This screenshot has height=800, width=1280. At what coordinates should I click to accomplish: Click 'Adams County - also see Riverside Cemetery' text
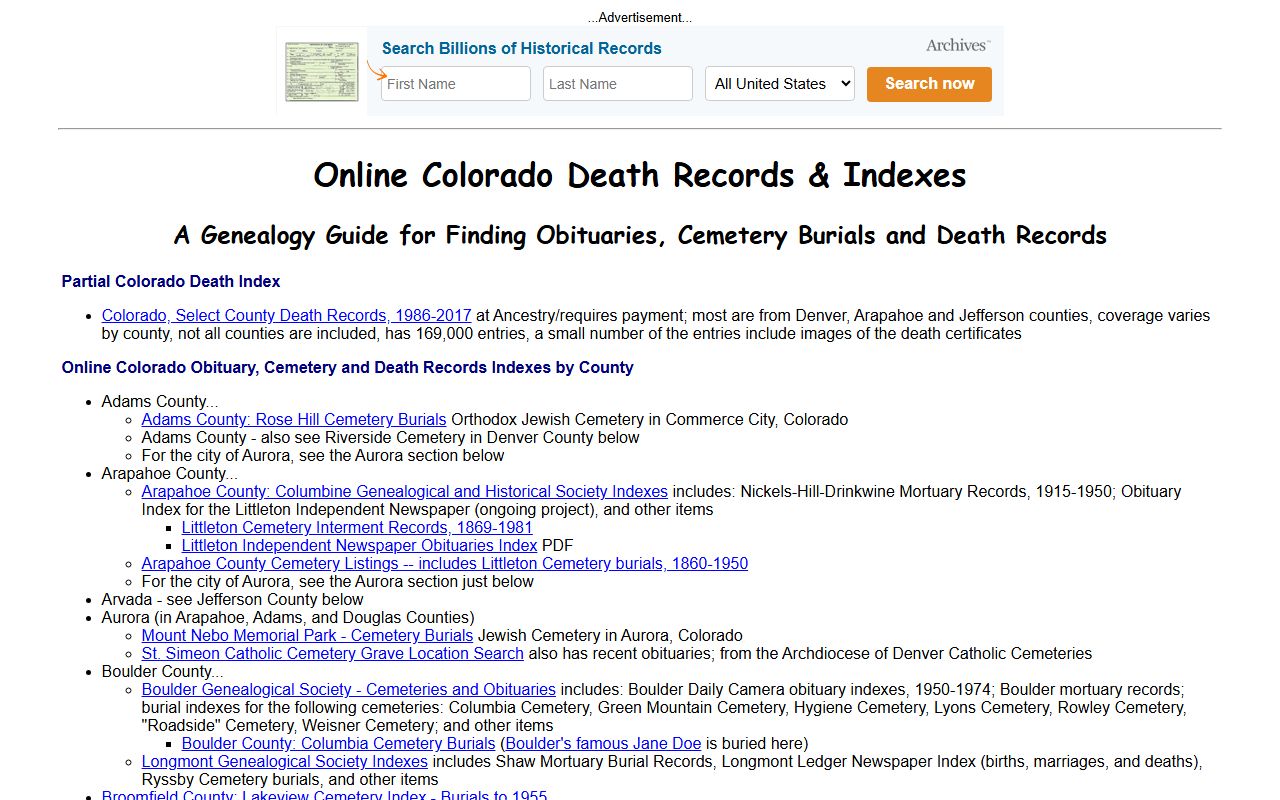391,437
